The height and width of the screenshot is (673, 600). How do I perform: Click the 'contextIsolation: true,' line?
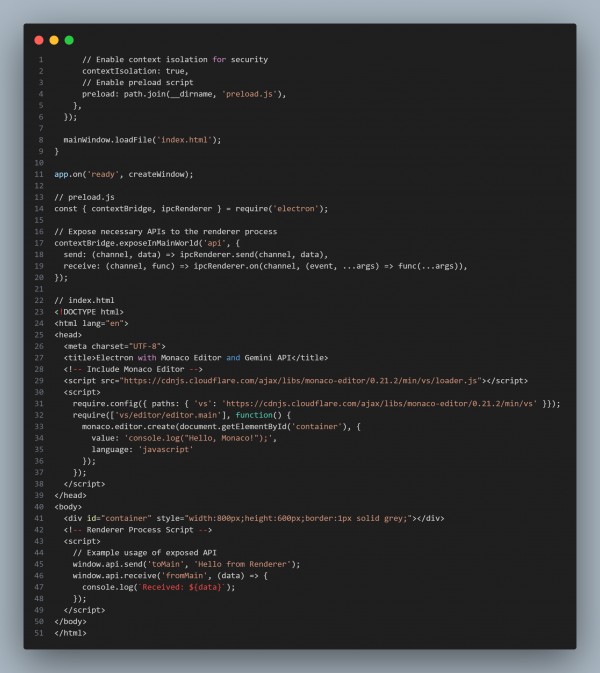point(135,71)
